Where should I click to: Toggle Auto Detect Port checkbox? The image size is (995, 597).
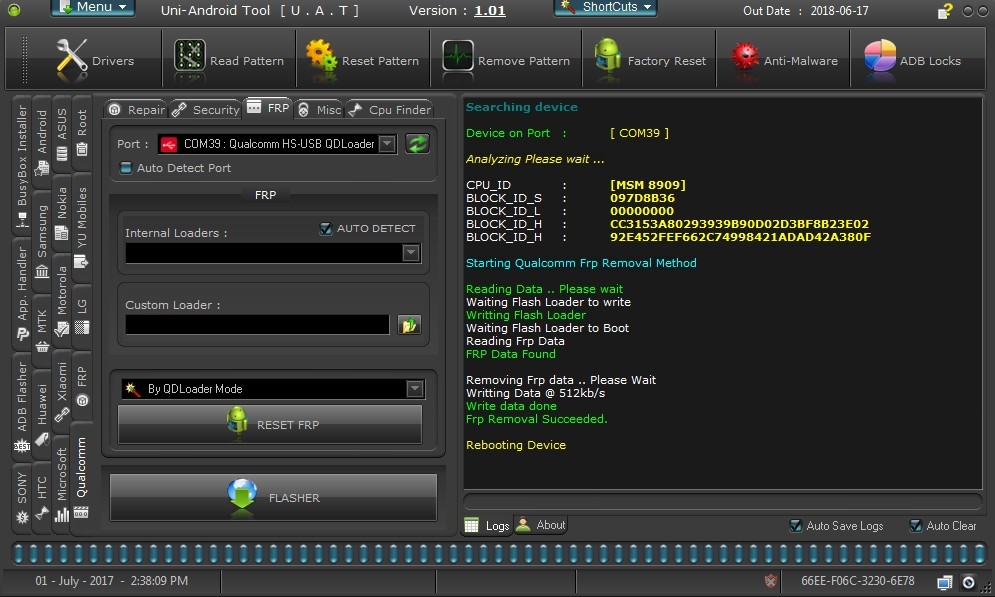coord(126,168)
